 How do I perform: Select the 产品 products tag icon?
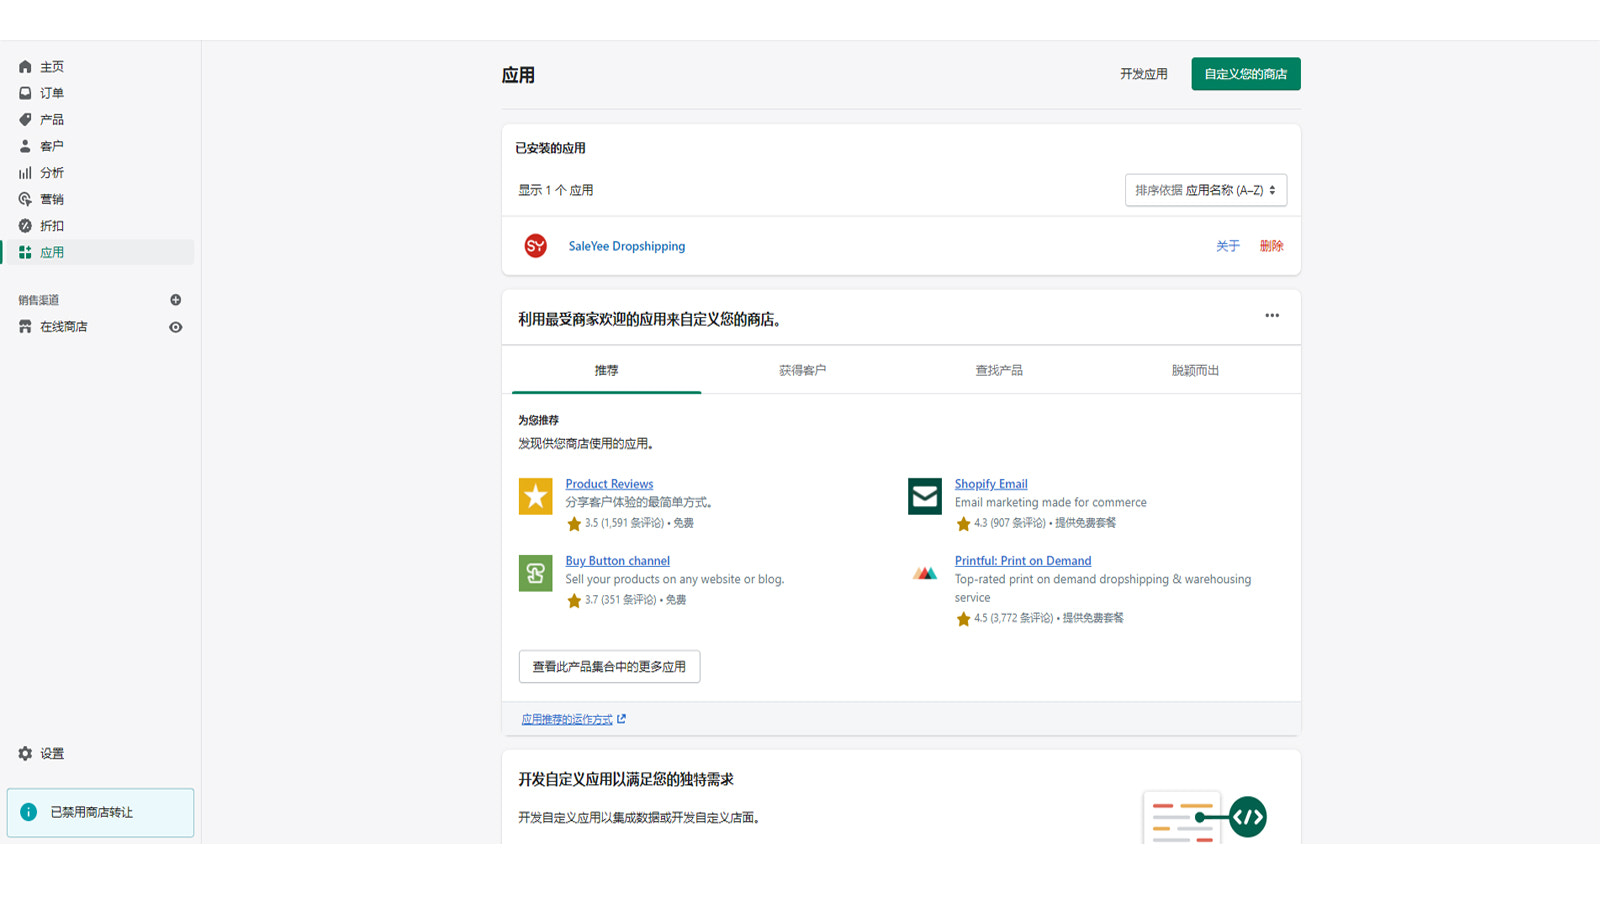pyautogui.click(x=25, y=120)
